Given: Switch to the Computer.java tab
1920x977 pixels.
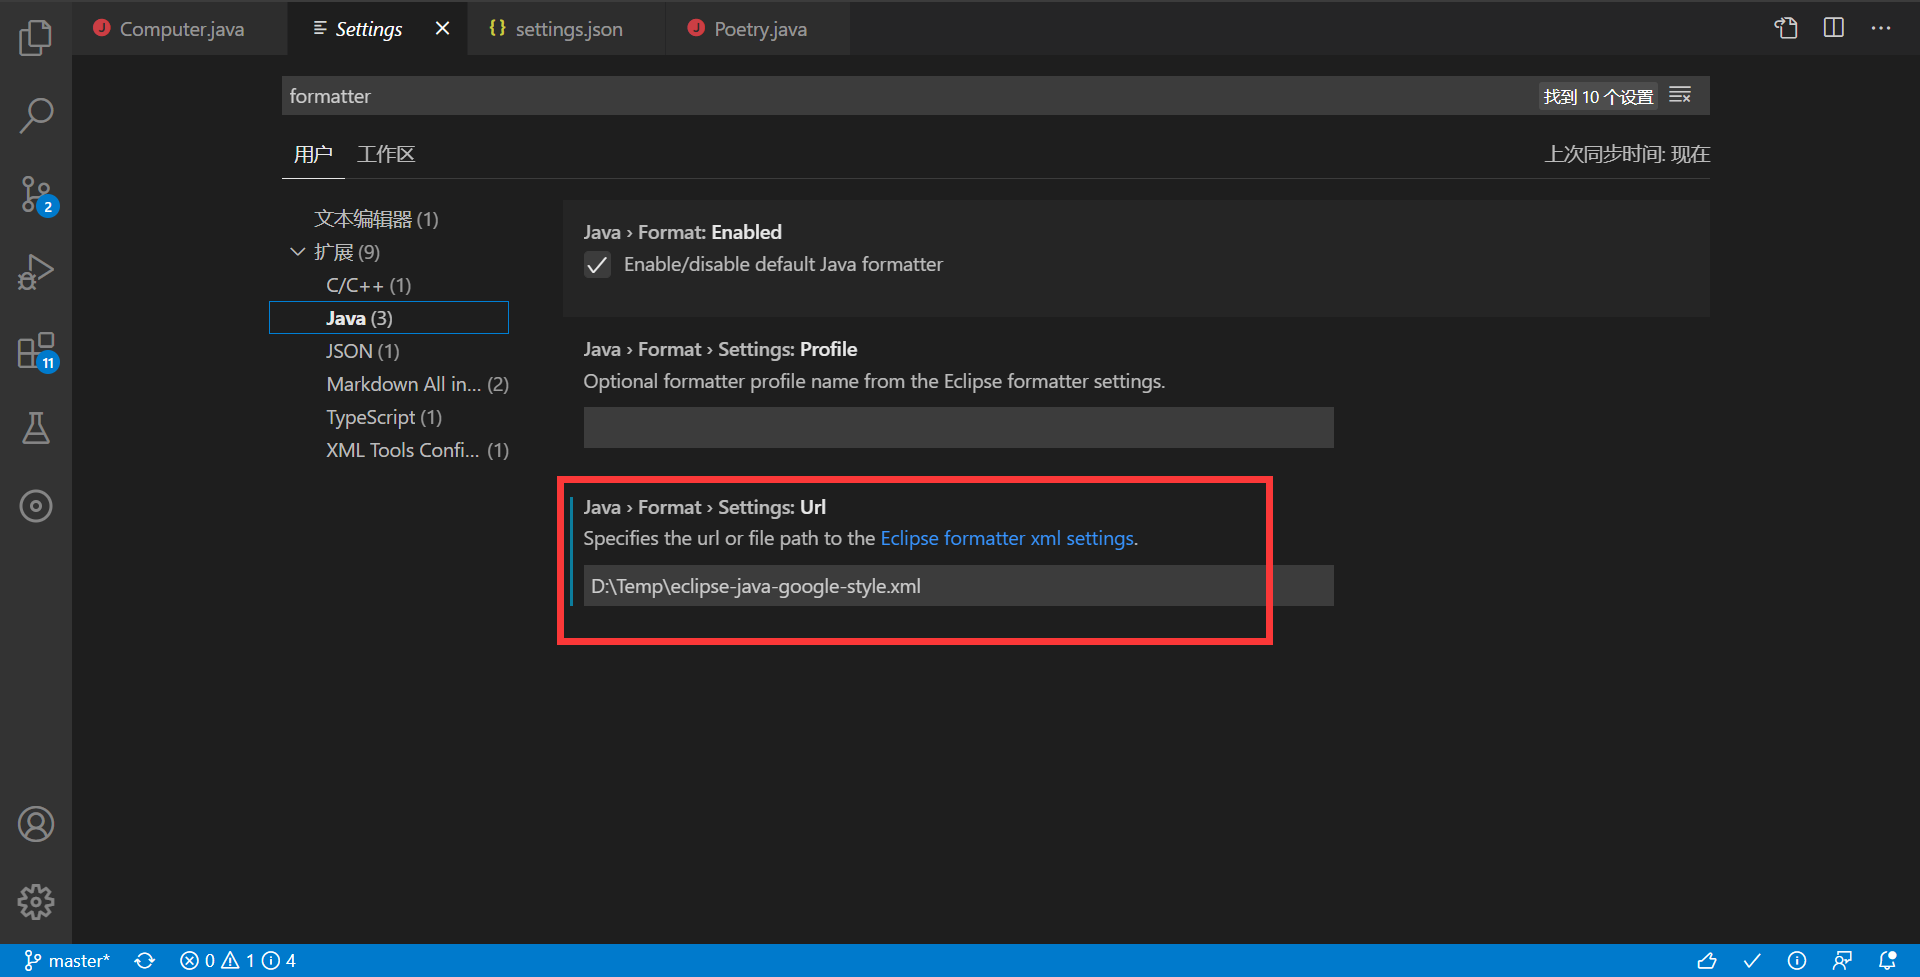Looking at the screenshot, I should click(x=180, y=29).
